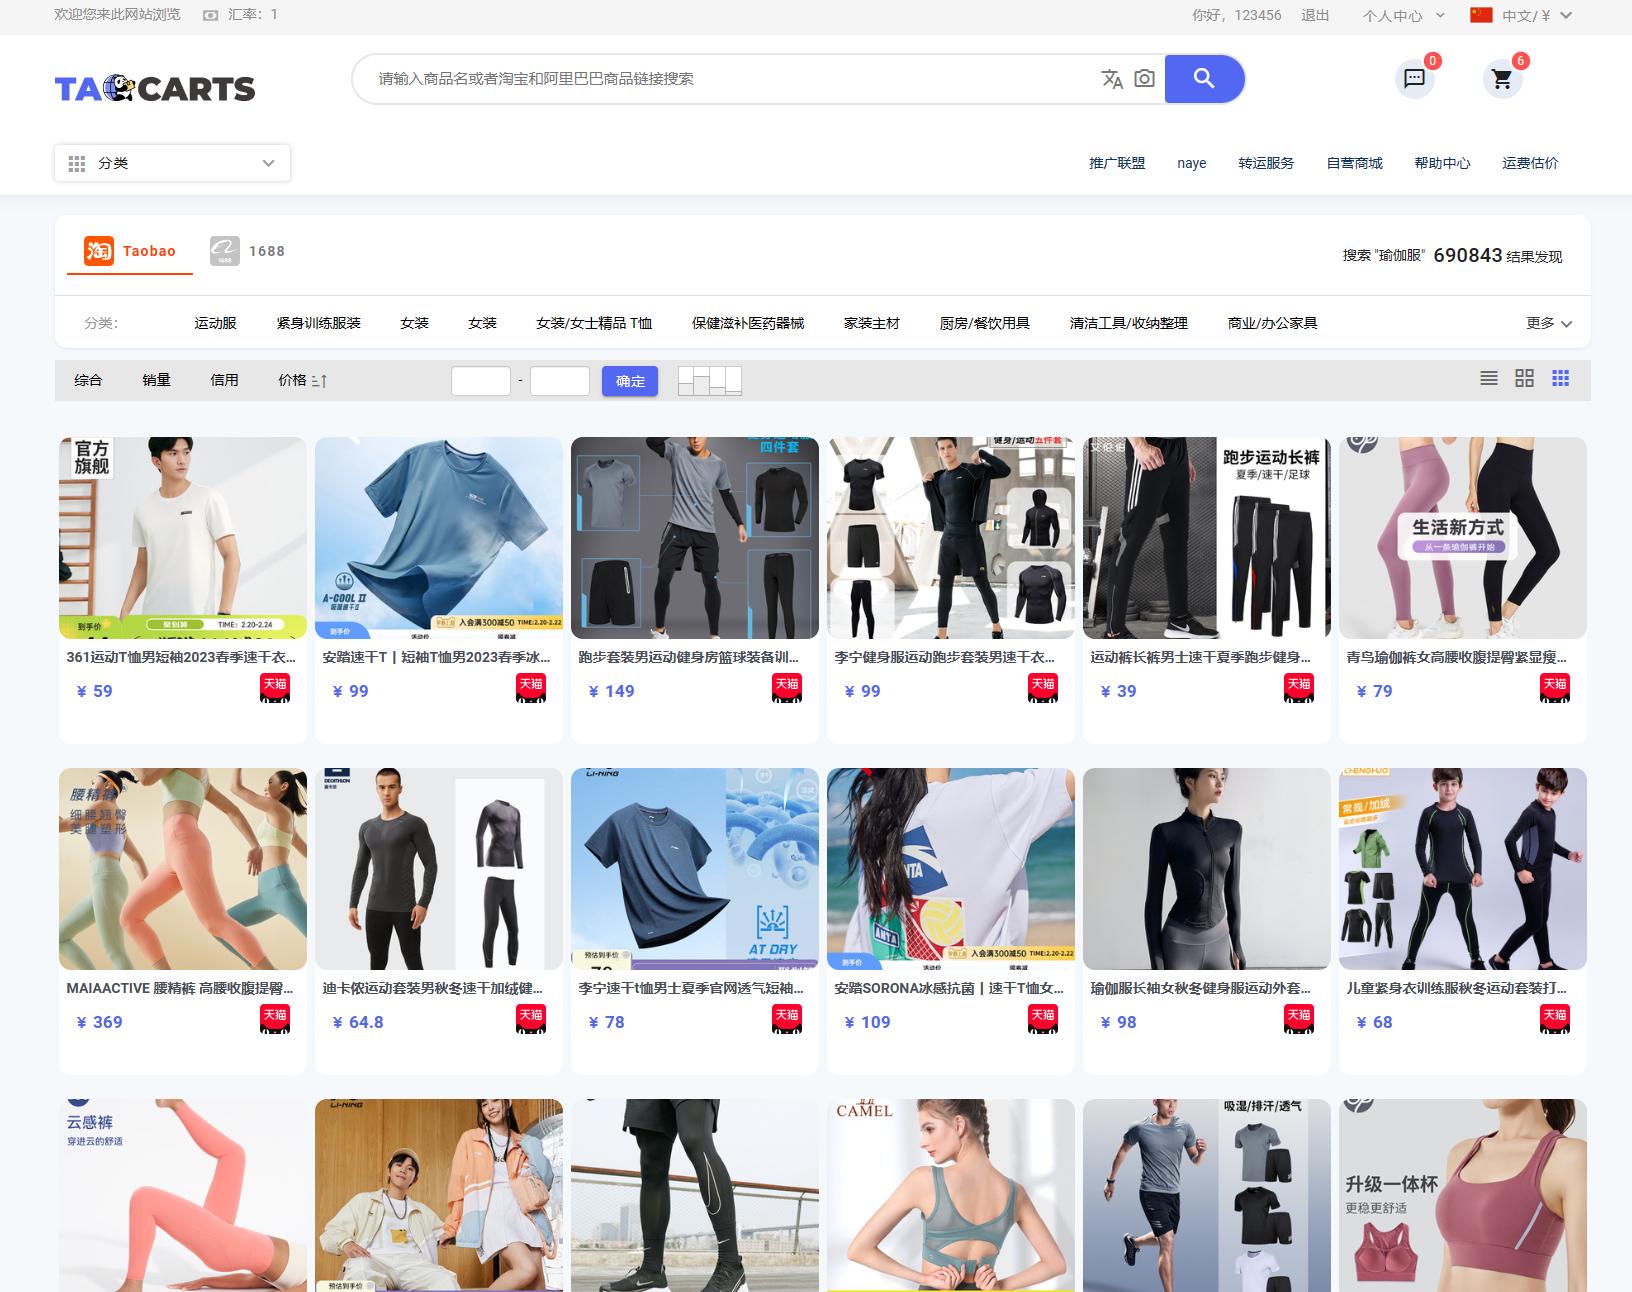Viewport: 1632px width, 1292px height.
Task: Filter by 商业/办公家具 category
Action: [1273, 323]
